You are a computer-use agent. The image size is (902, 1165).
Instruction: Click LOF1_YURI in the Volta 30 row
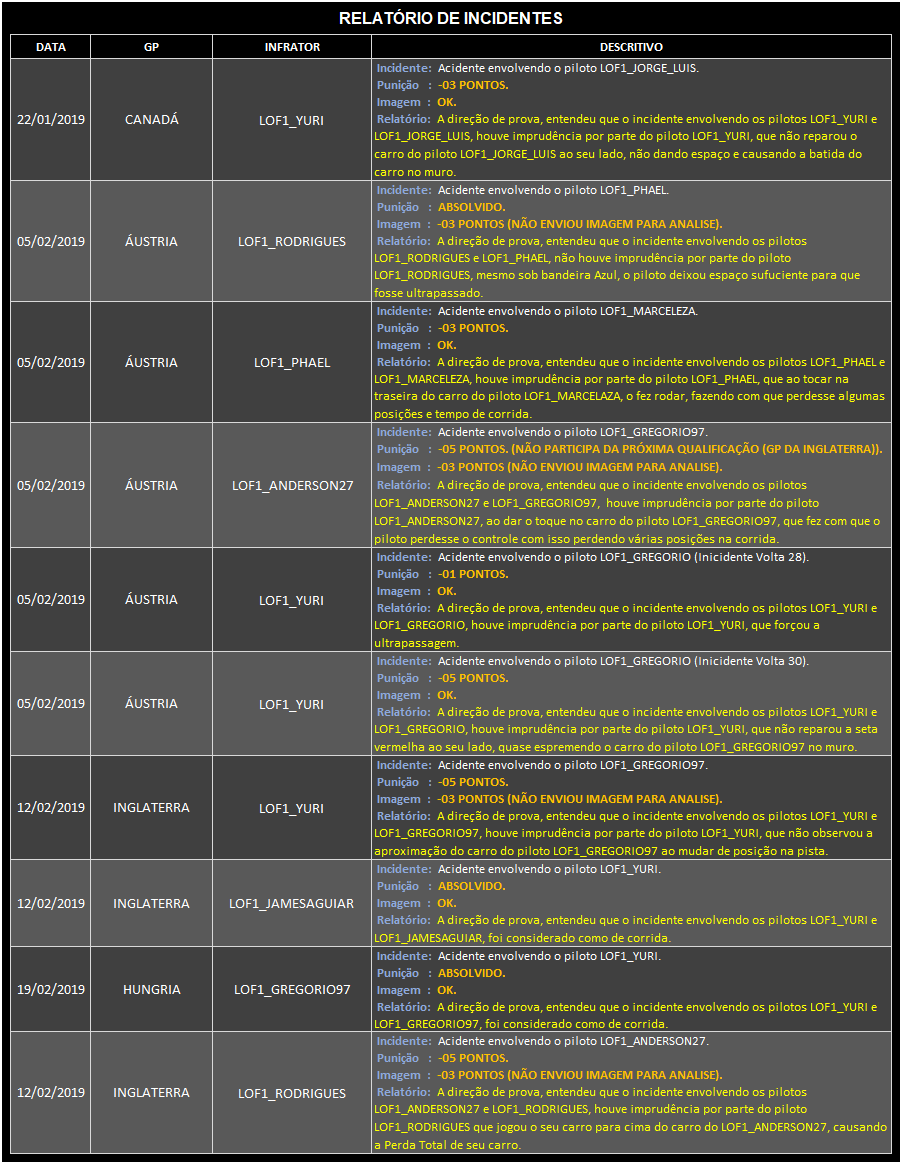point(291,704)
